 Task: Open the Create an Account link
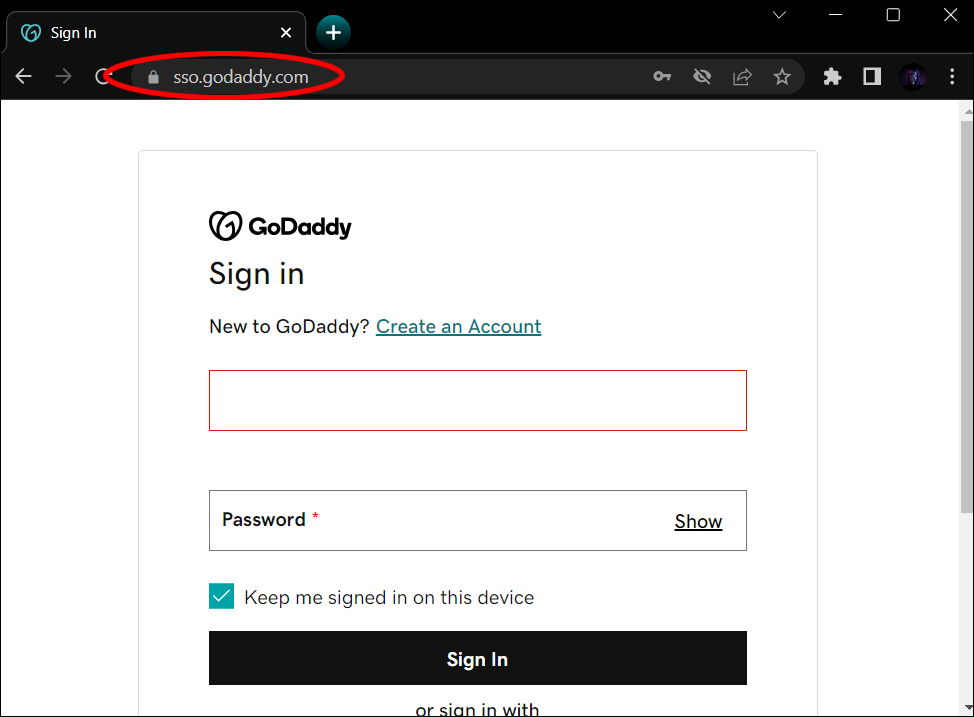(x=458, y=326)
